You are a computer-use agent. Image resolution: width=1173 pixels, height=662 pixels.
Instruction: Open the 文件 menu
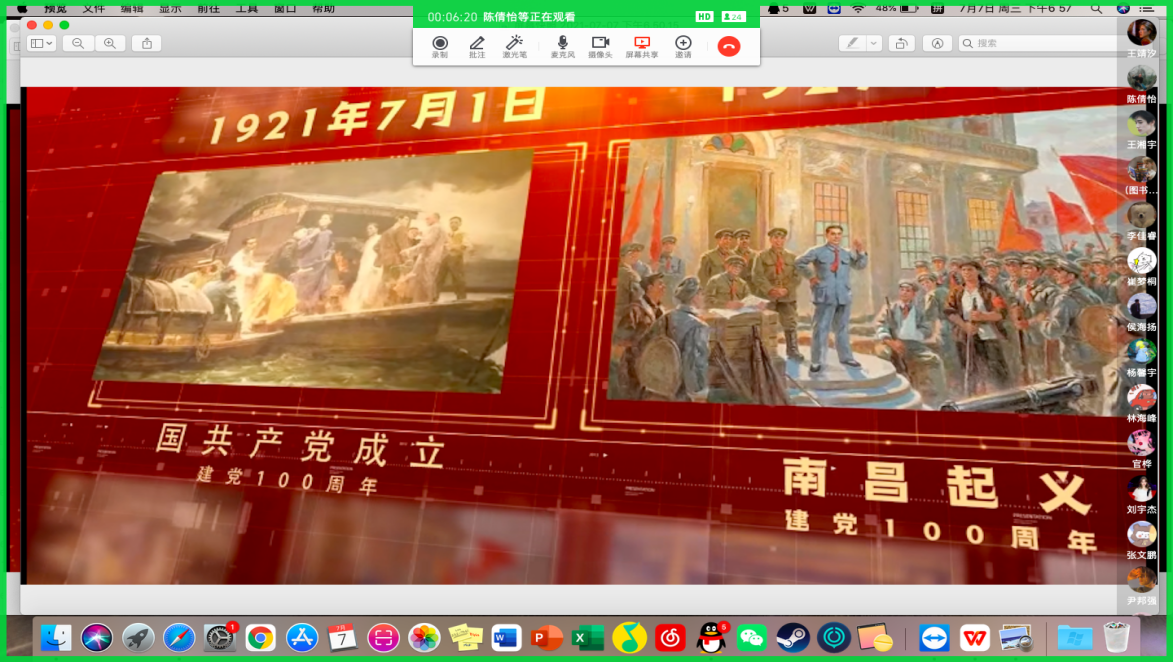[94, 8]
